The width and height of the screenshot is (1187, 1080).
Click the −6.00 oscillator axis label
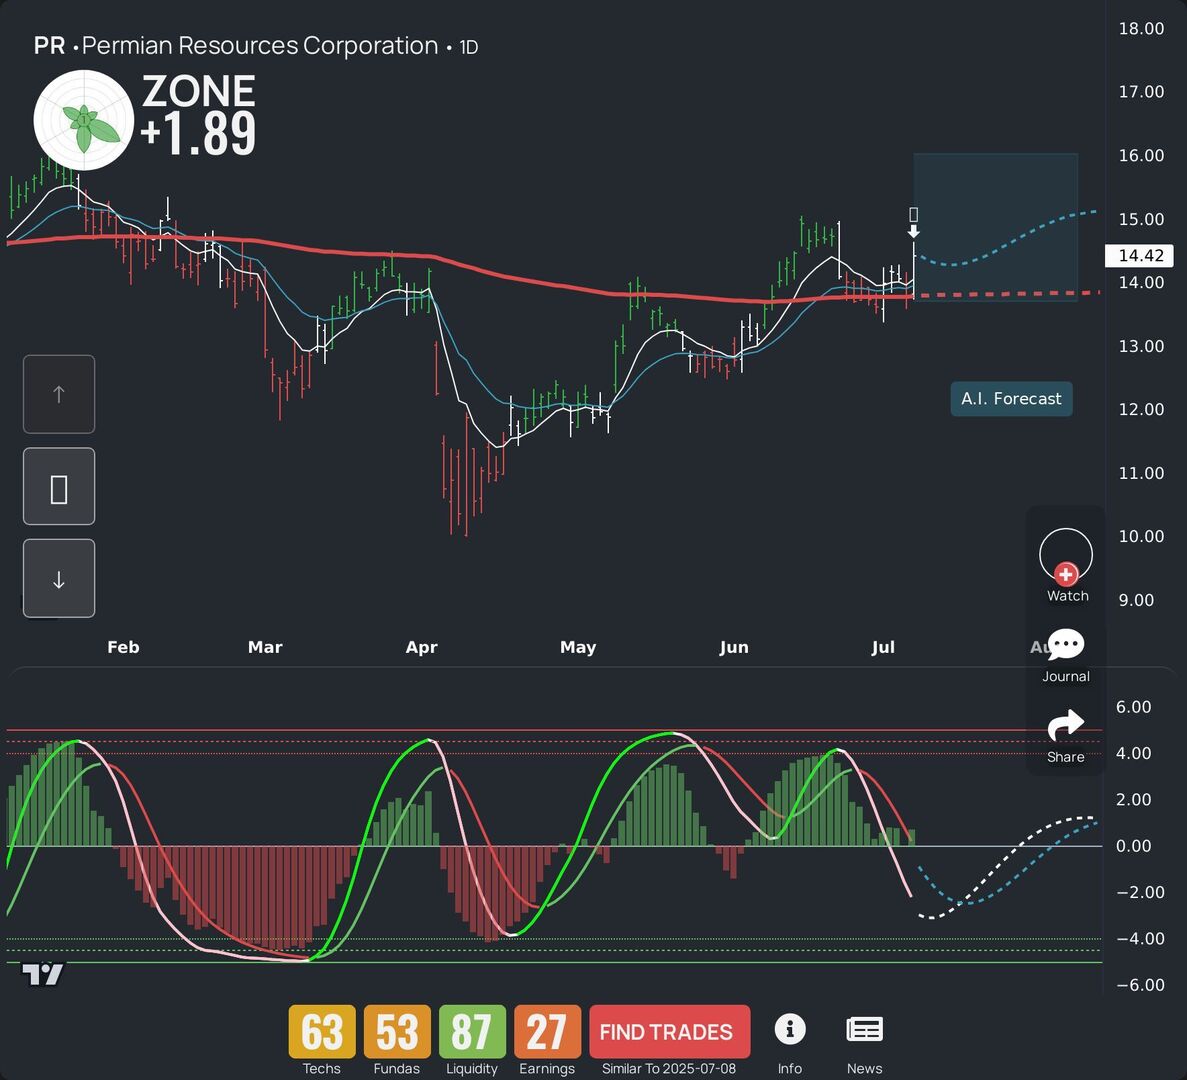[1140, 985]
